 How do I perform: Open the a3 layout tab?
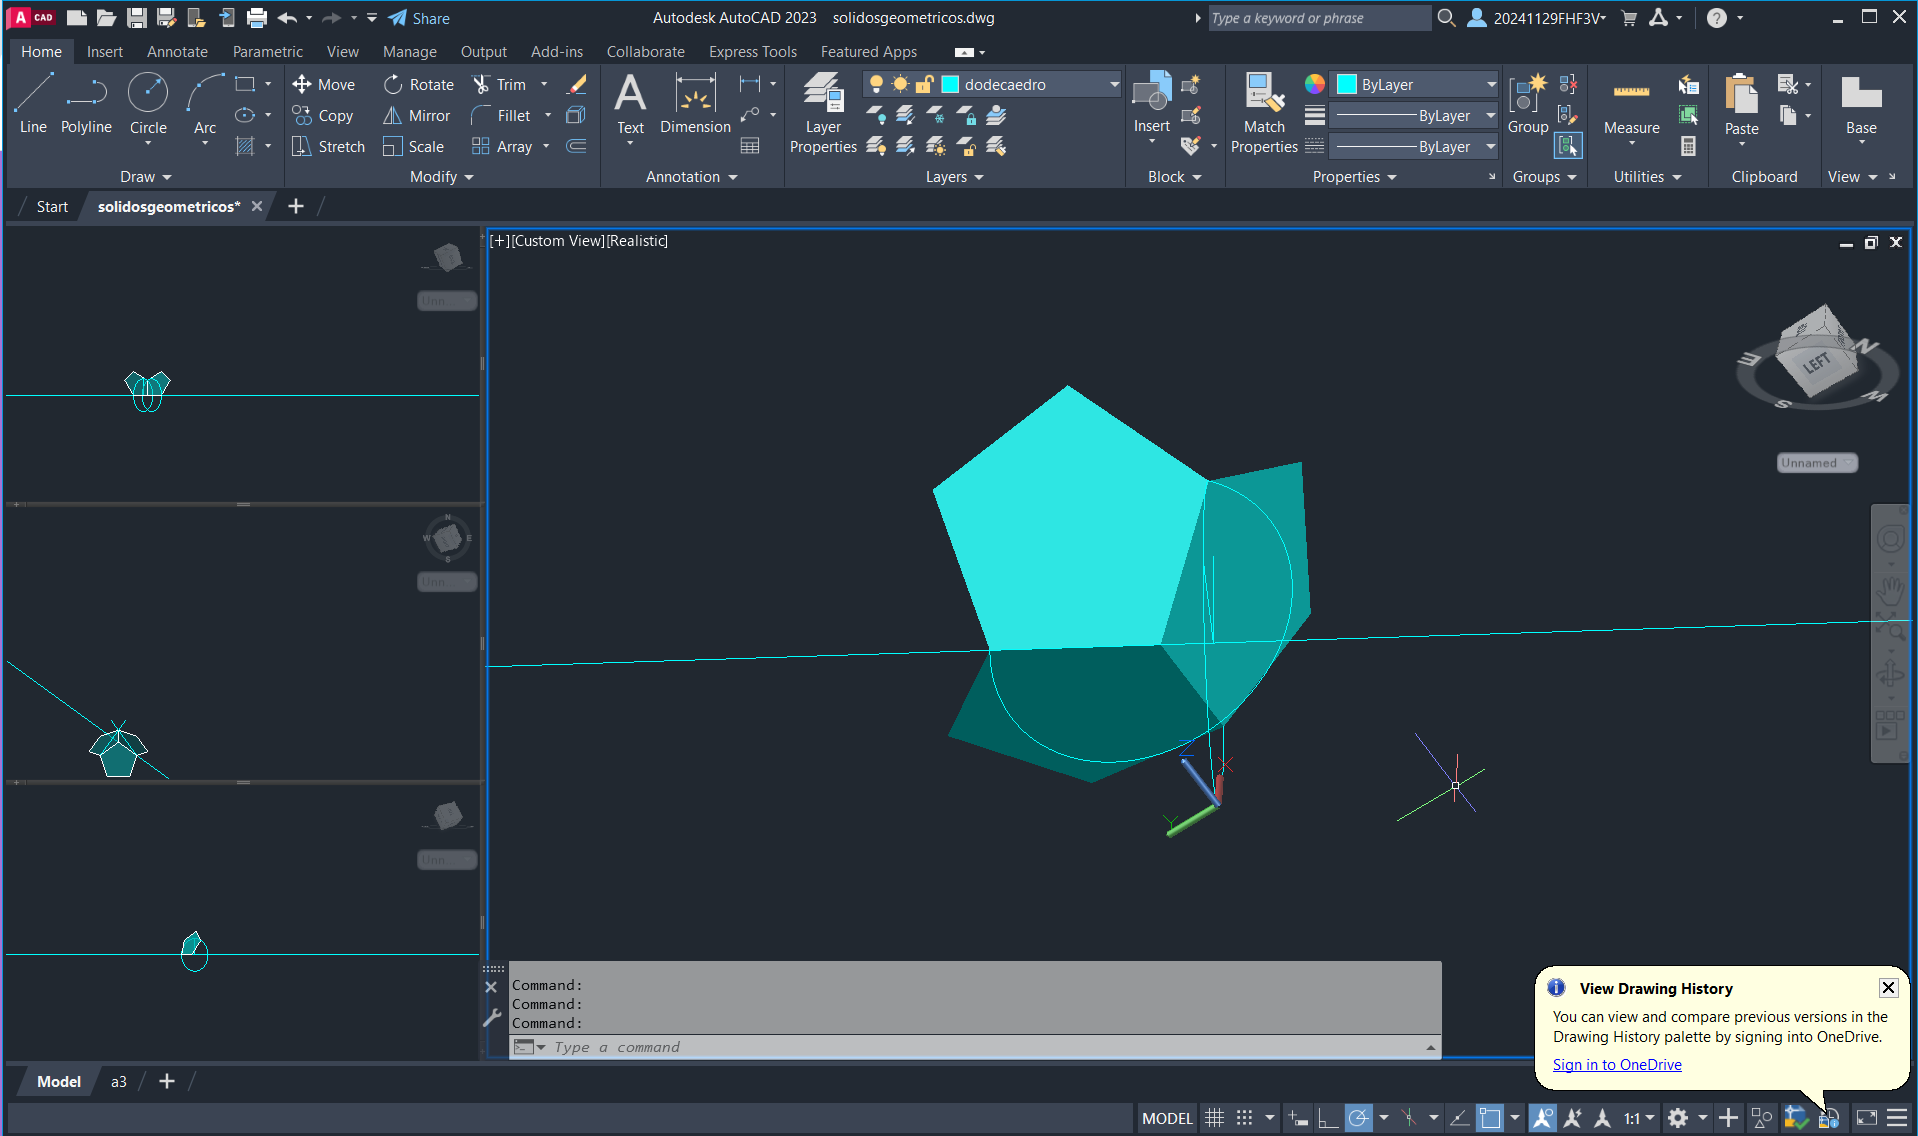click(119, 1081)
